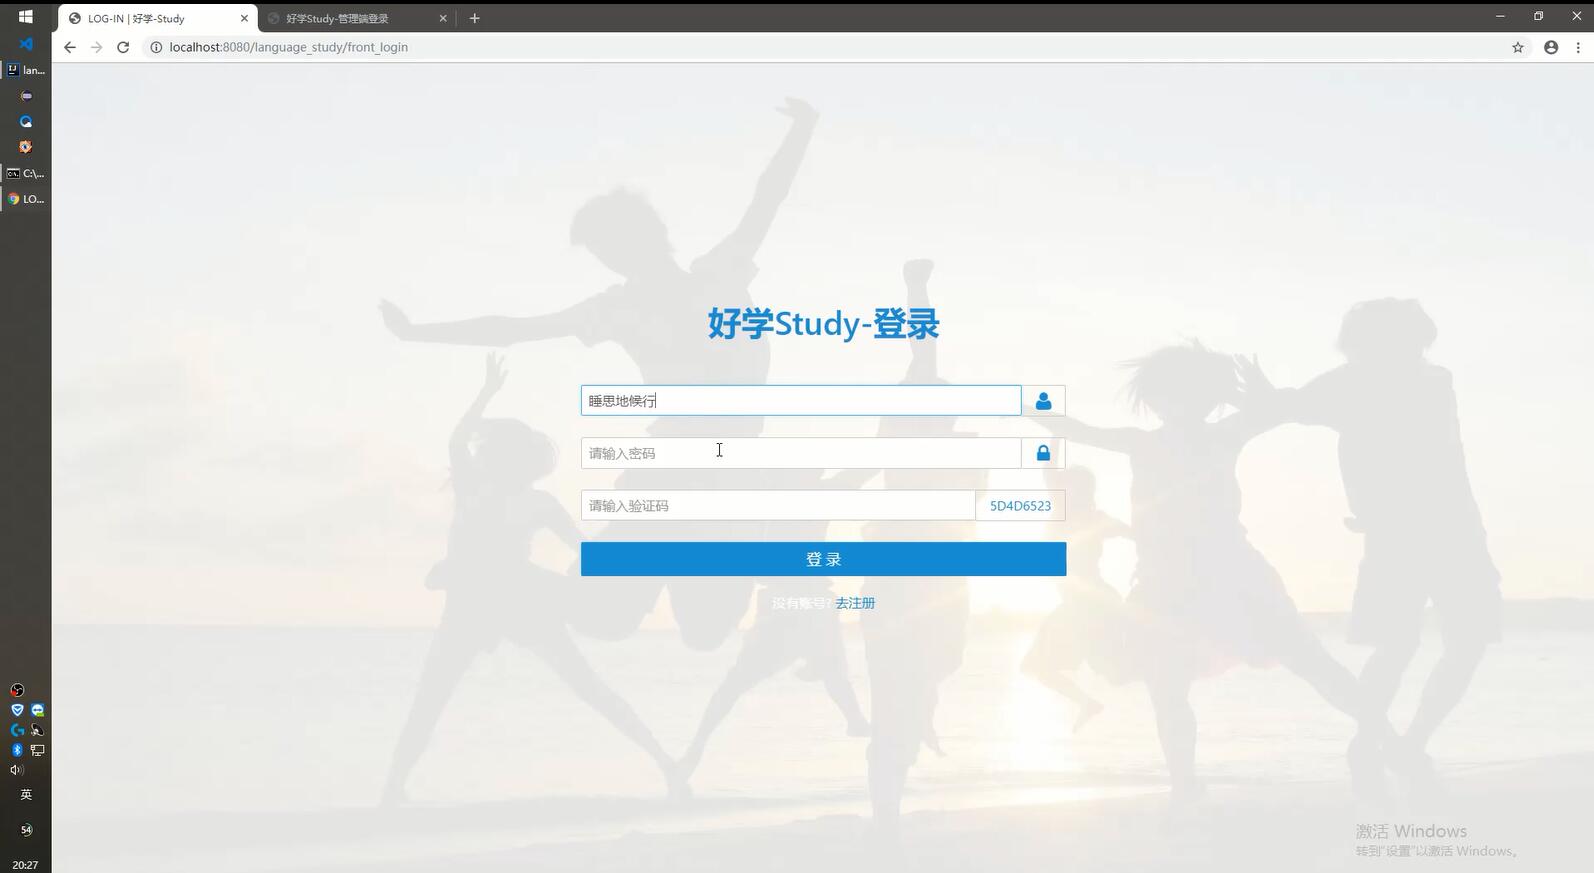Click the user icon beside username field
The image size is (1594, 873).
(1043, 400)
